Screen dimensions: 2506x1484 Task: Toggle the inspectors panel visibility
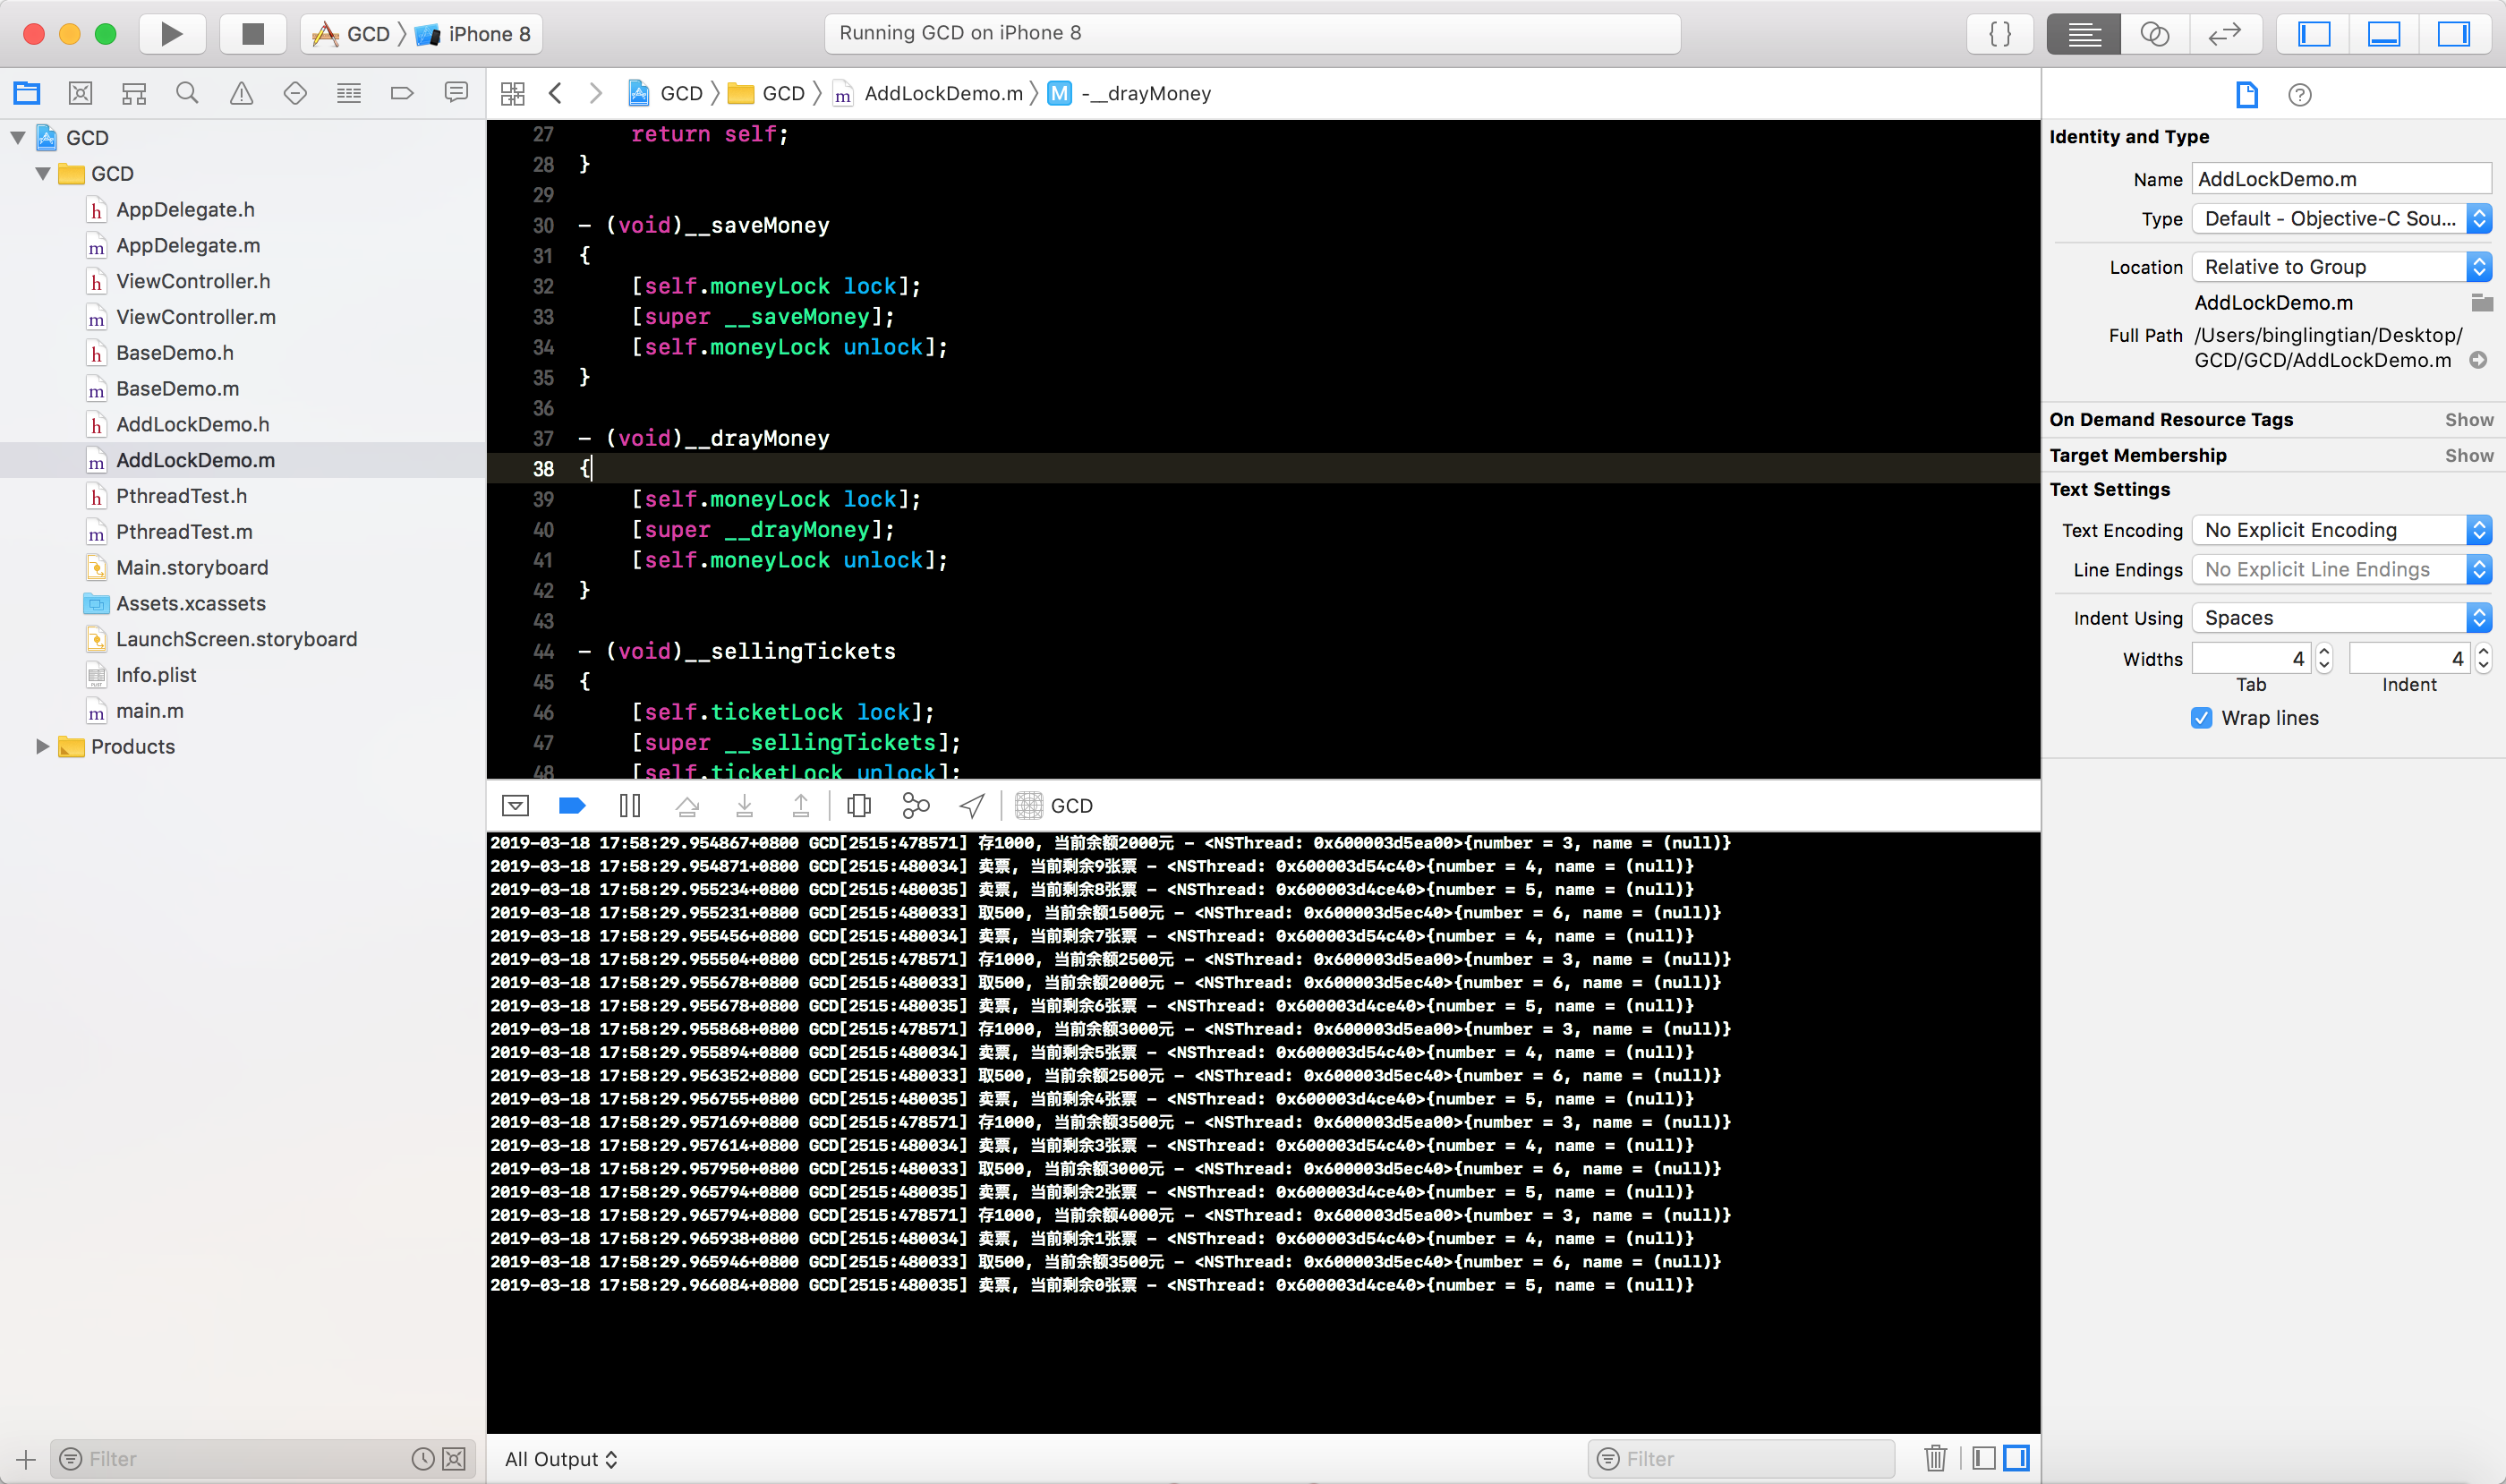coord(2454,34)
